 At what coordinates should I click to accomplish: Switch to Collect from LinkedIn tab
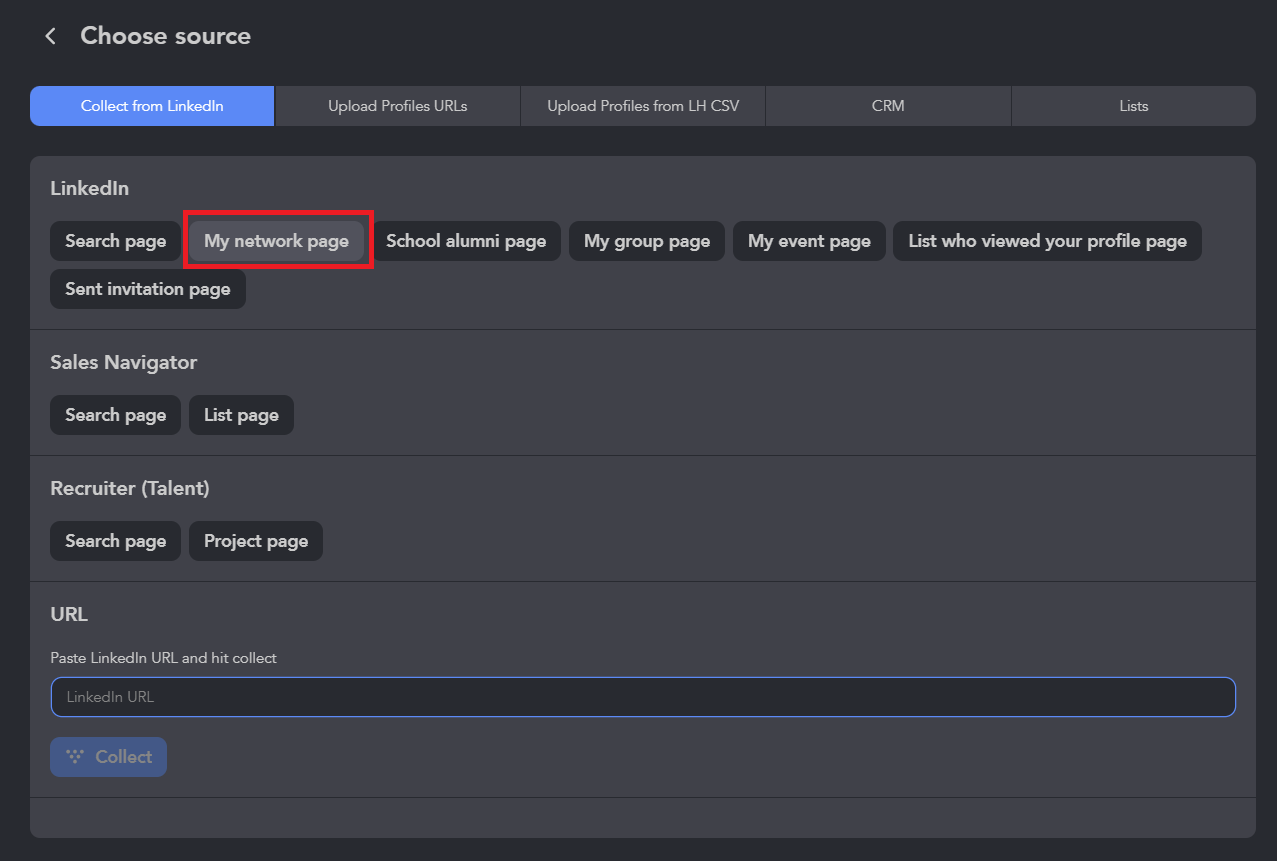point(152,106)
